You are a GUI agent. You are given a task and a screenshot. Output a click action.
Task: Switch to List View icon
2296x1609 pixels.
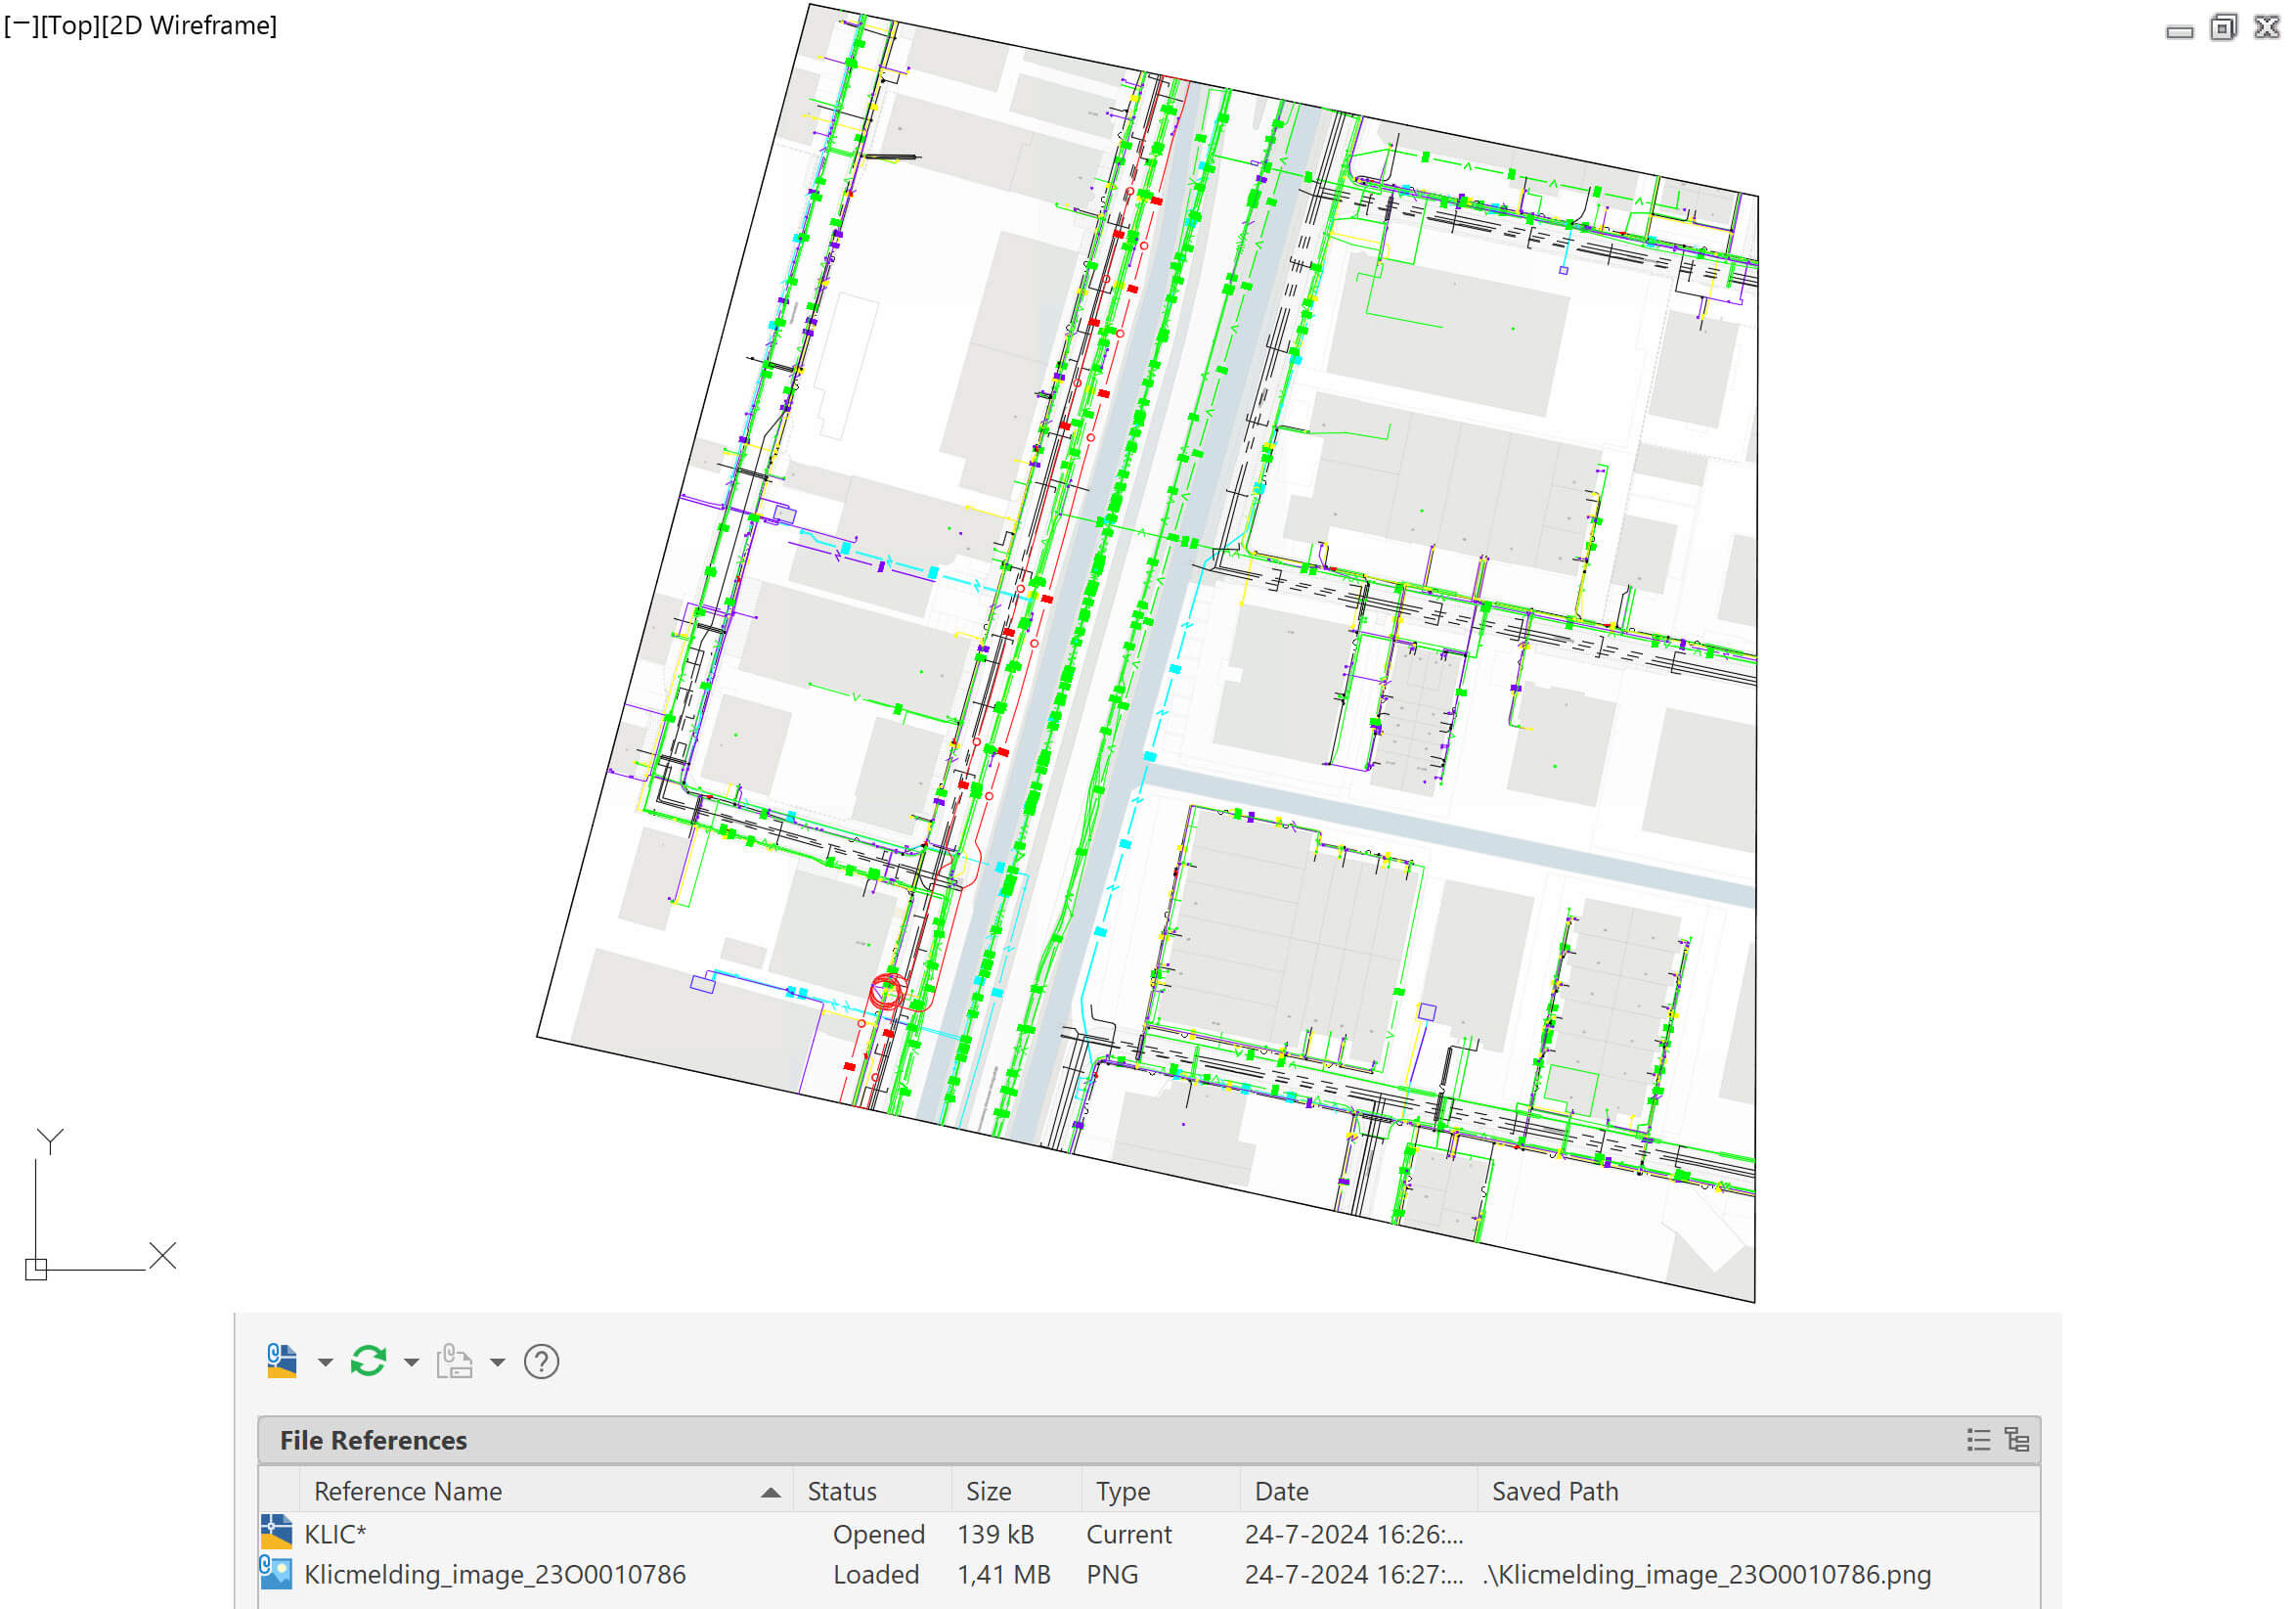point(1977,1439)
